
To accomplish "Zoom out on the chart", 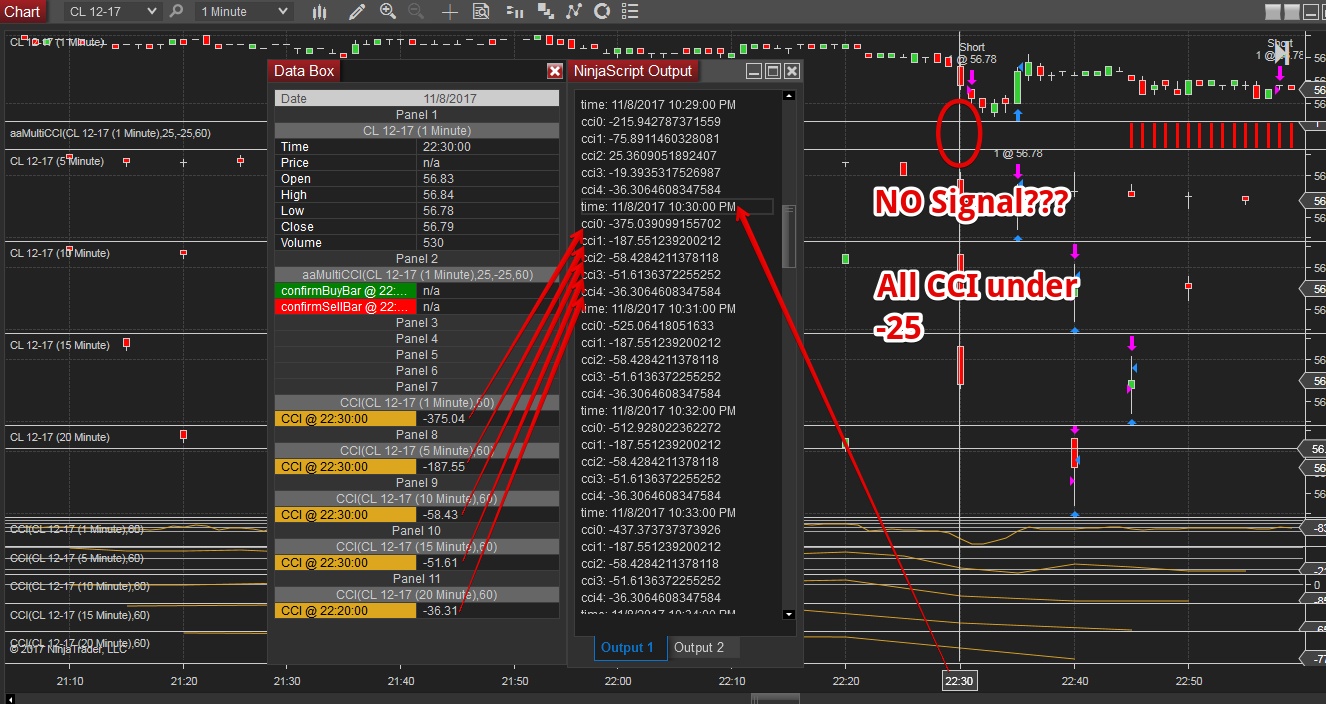I will tap(416, 11).
